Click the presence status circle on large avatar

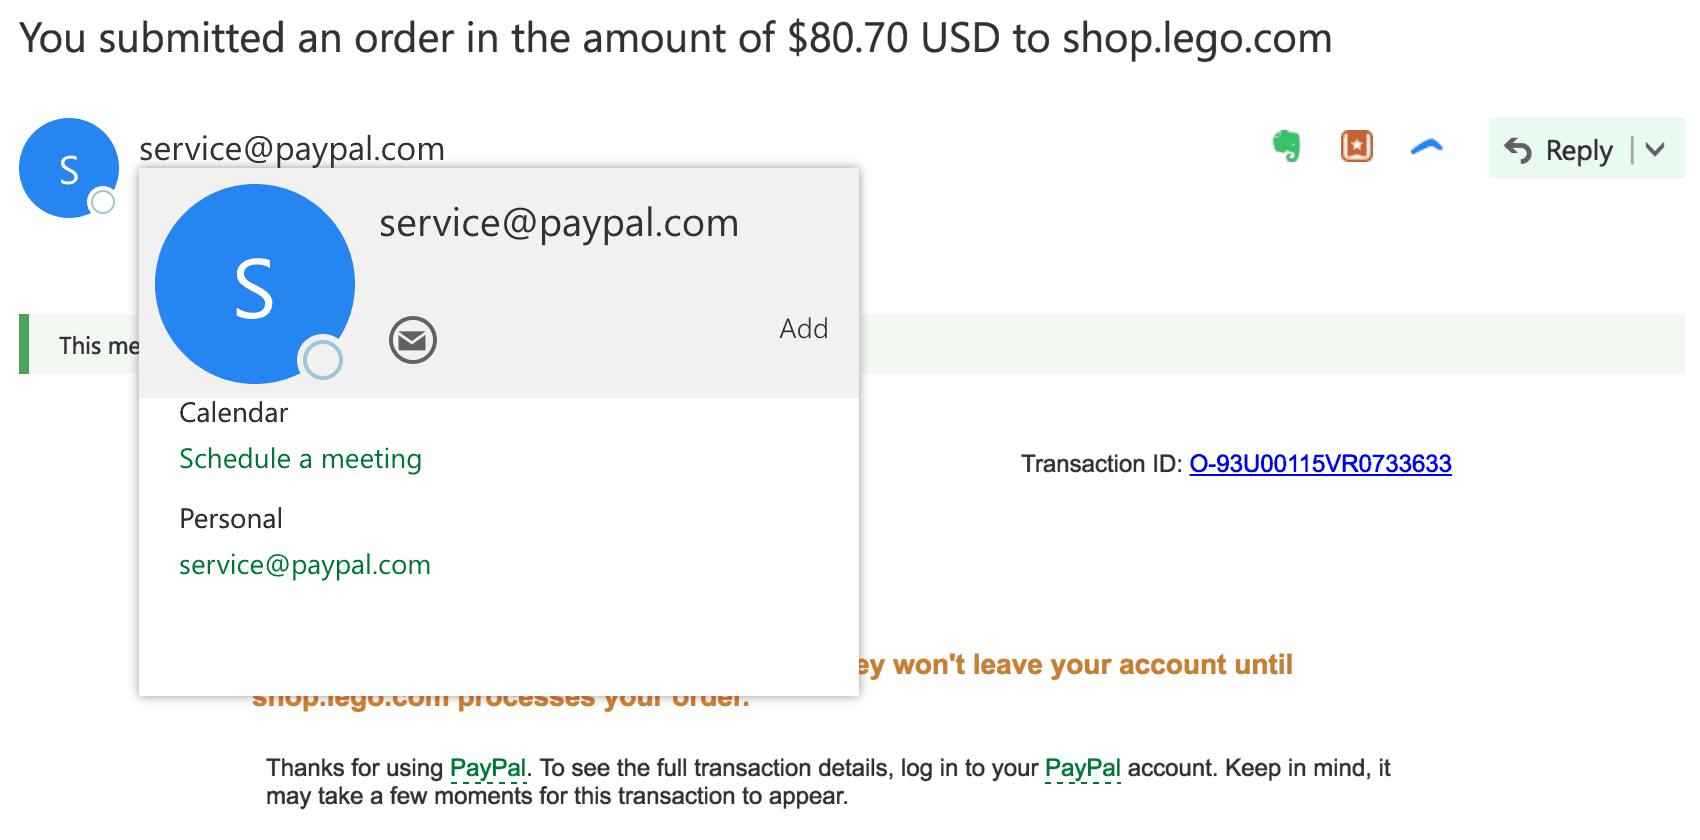[x=323, y=359]
